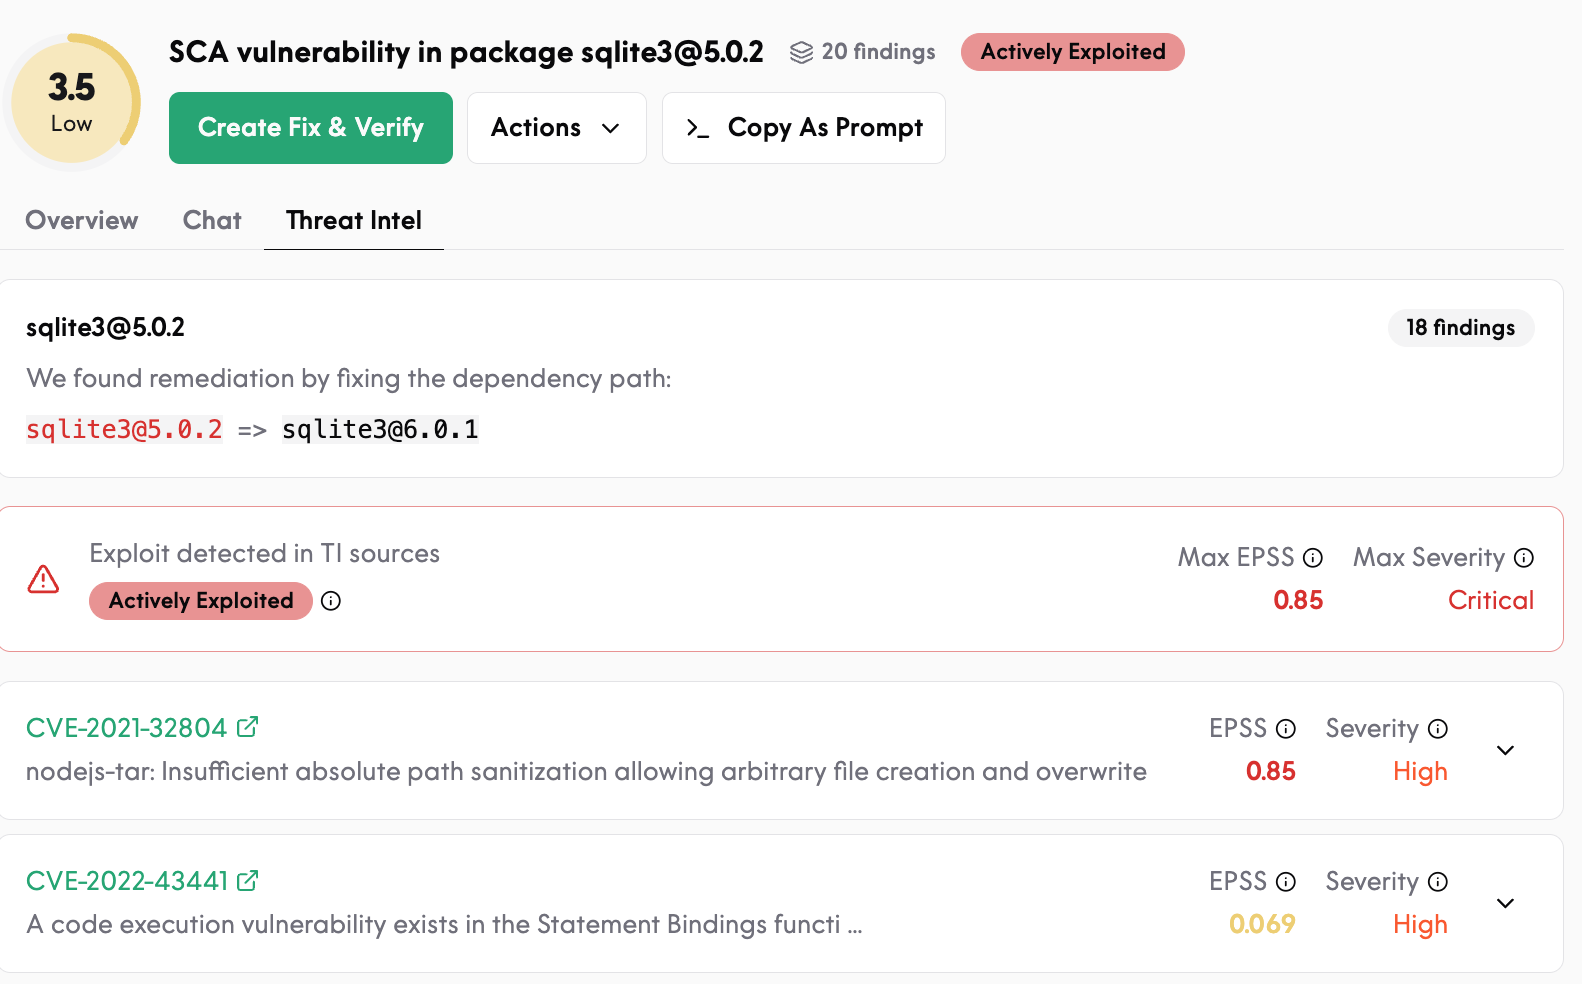Viewport: 1582px width, 984px height.
Task: Click the Copy As Prompt button
Action: (x=804, y=128)
